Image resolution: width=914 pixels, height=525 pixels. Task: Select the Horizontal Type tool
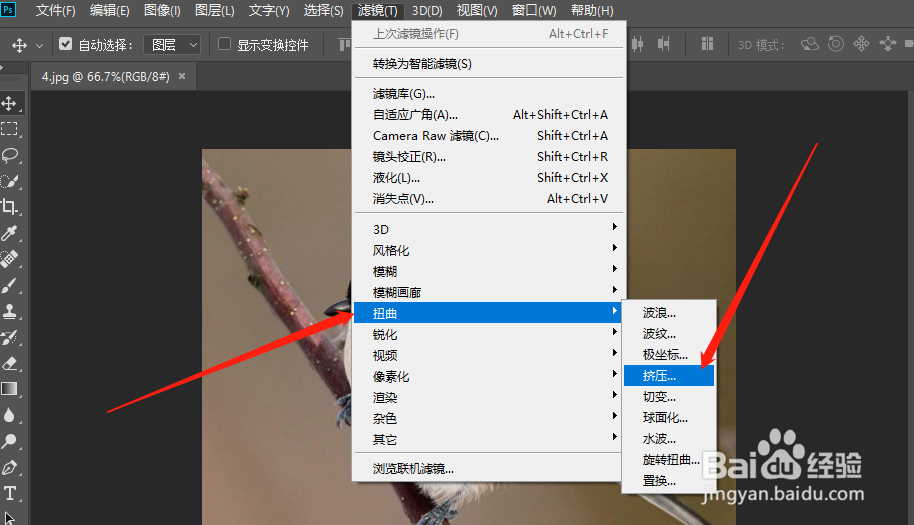click(x=9, y=494)
